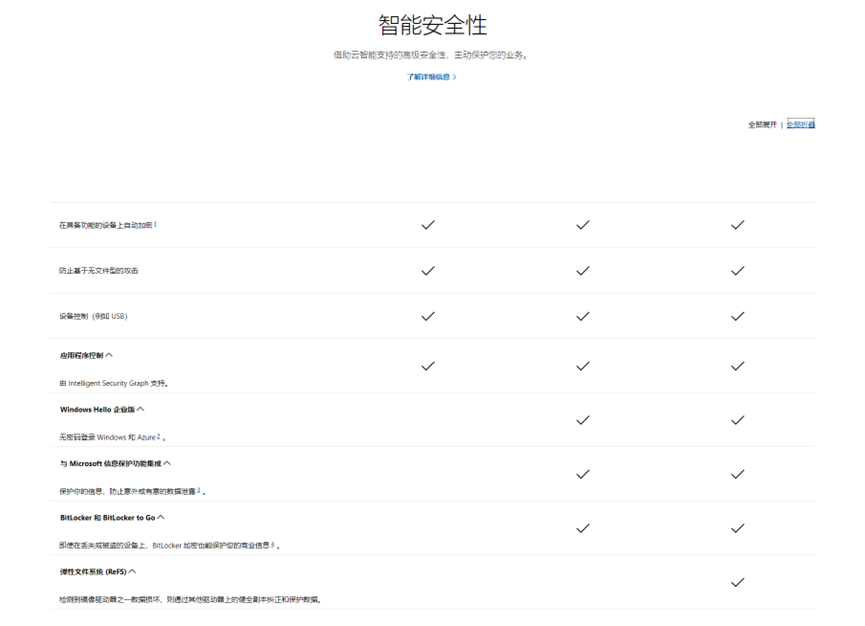
Task: Select the 设备控制 (例如 USB) row label
Action: [x=93, y=317]
